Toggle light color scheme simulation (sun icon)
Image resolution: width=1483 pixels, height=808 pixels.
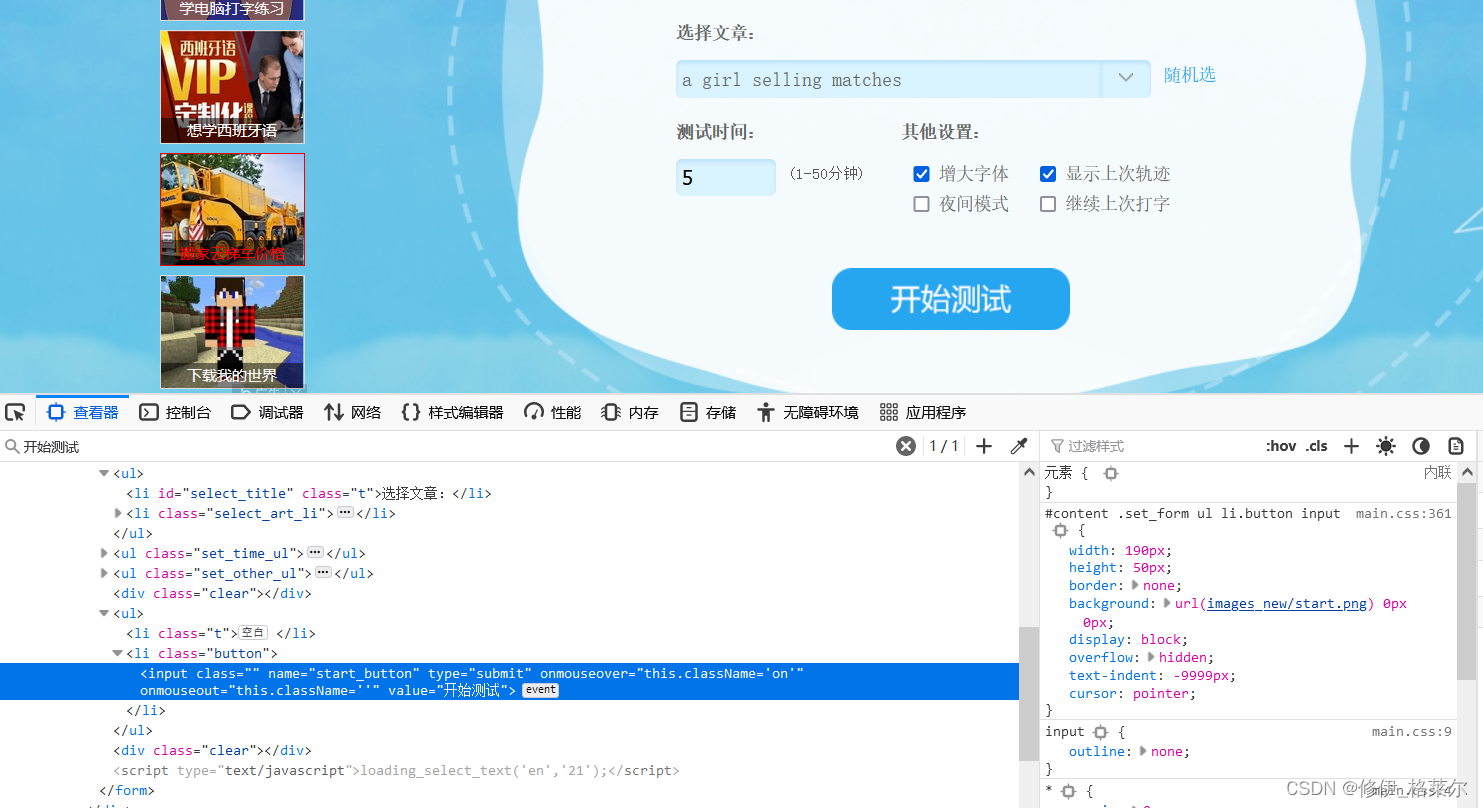pyautogui.click(x=1386, y=446)
